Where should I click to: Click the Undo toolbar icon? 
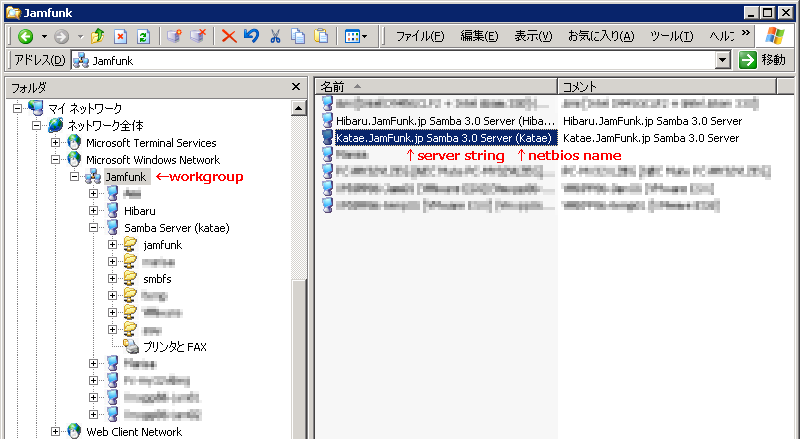click(x=251, y=36)
